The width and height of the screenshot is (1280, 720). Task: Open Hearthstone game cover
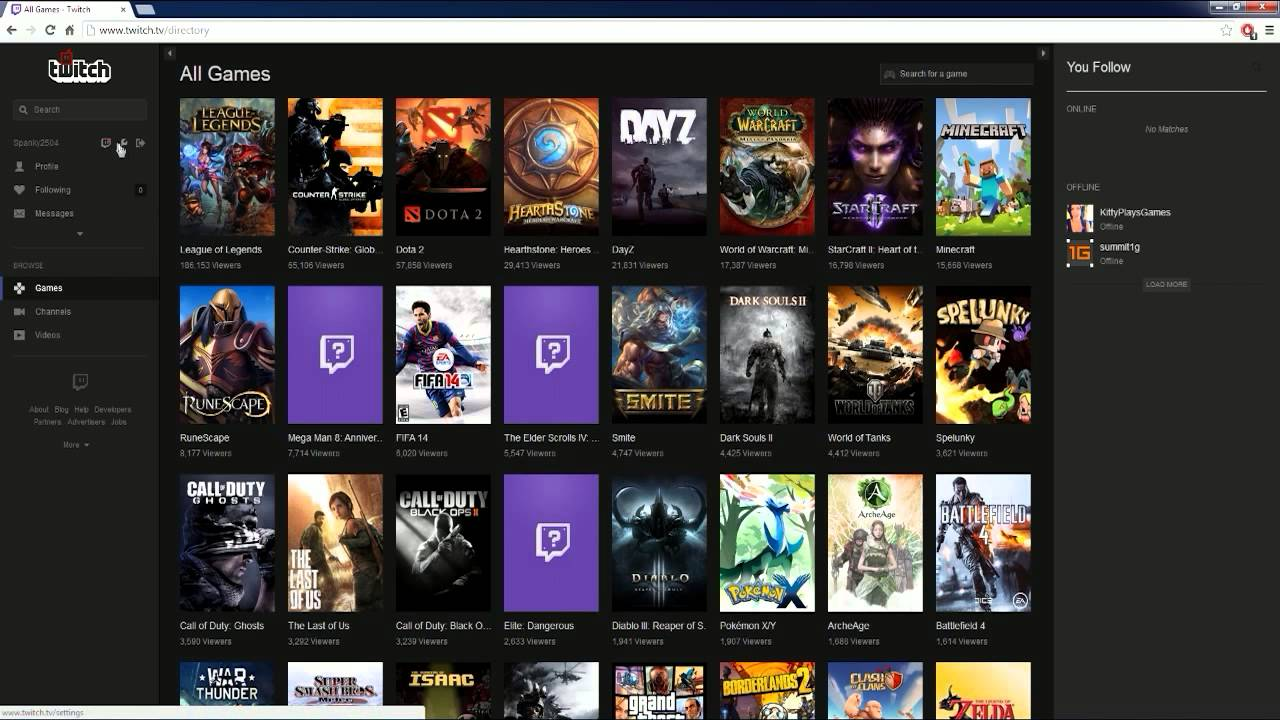(x=551, y=167)
